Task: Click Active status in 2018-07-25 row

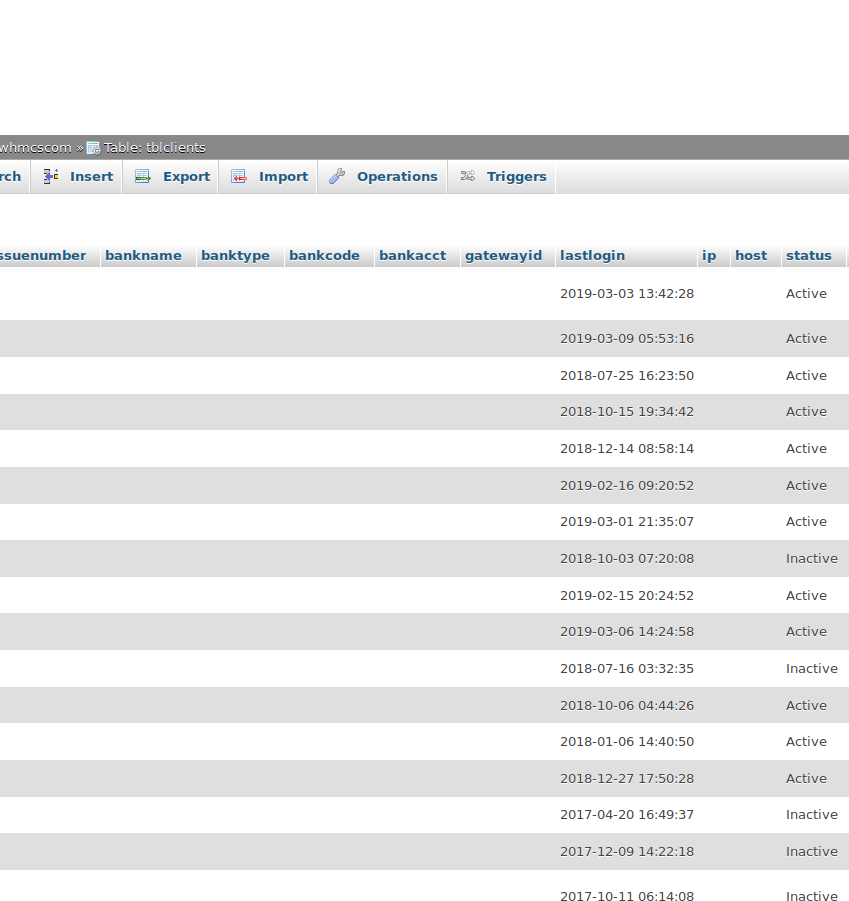Action: (x=806, y=375)
